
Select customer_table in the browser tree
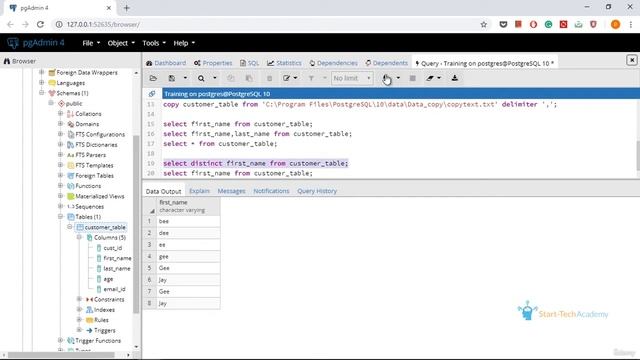(x=101, y=227)
